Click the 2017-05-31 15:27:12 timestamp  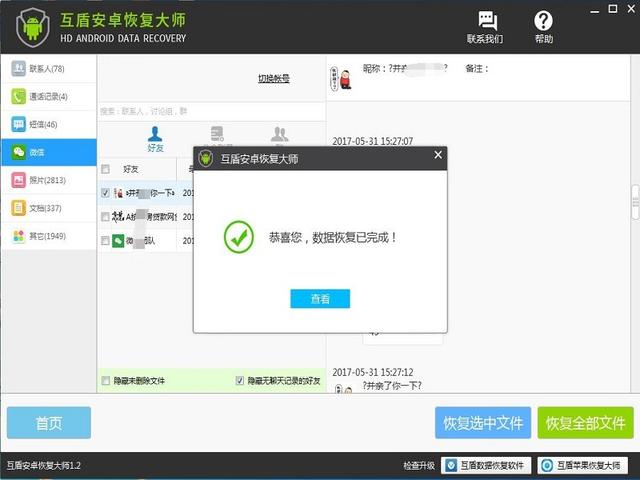(x=373, y=372)
